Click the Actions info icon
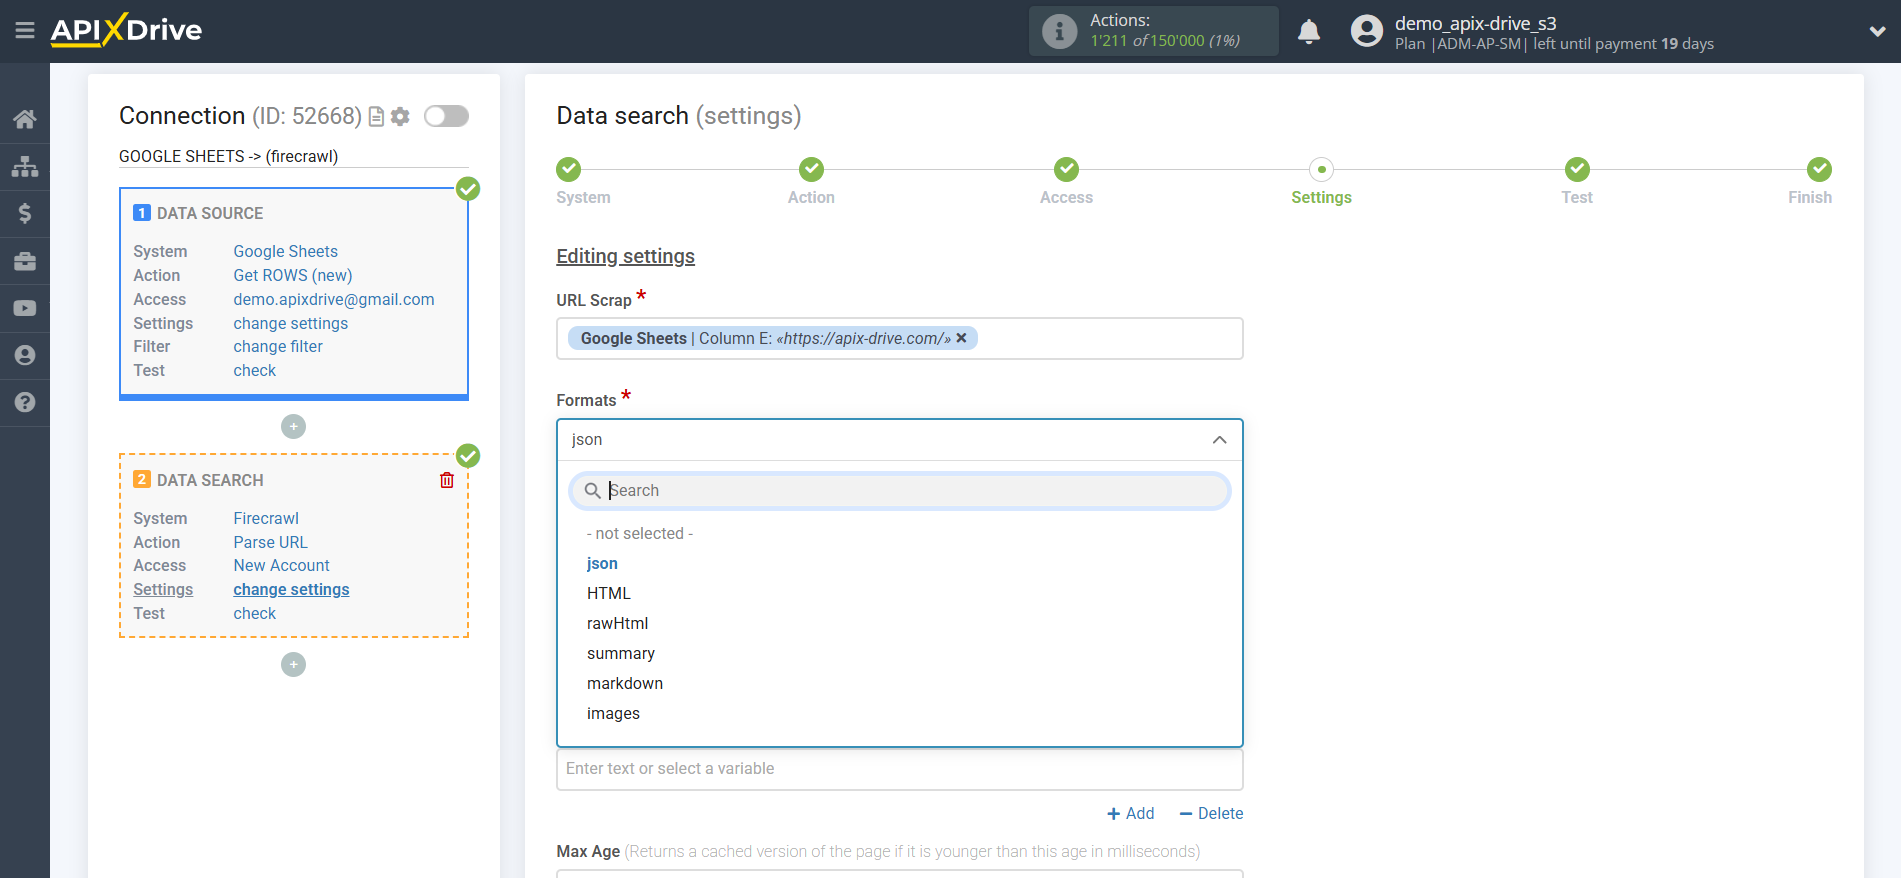This screenshot has width=1901, height=878. point(1059,31)
